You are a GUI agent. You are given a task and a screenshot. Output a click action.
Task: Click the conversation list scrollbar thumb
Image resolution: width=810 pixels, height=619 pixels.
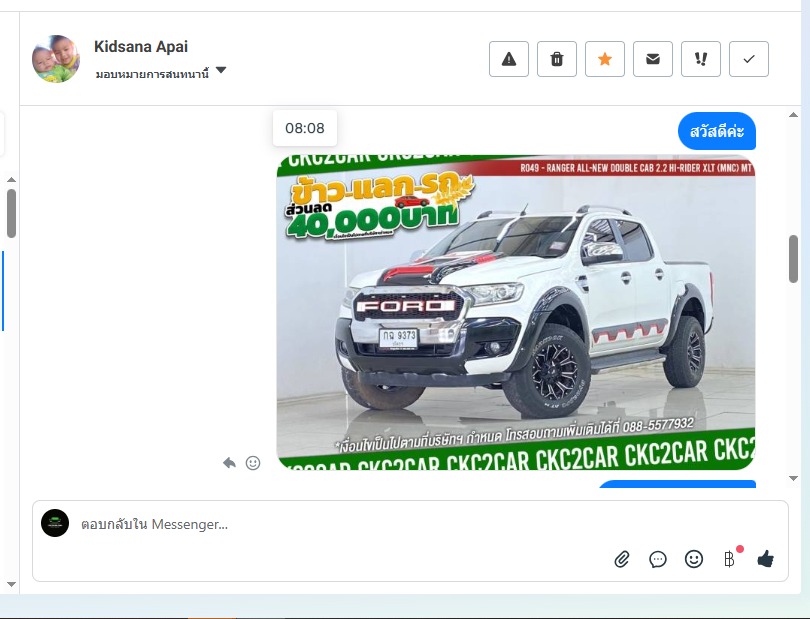11,213
